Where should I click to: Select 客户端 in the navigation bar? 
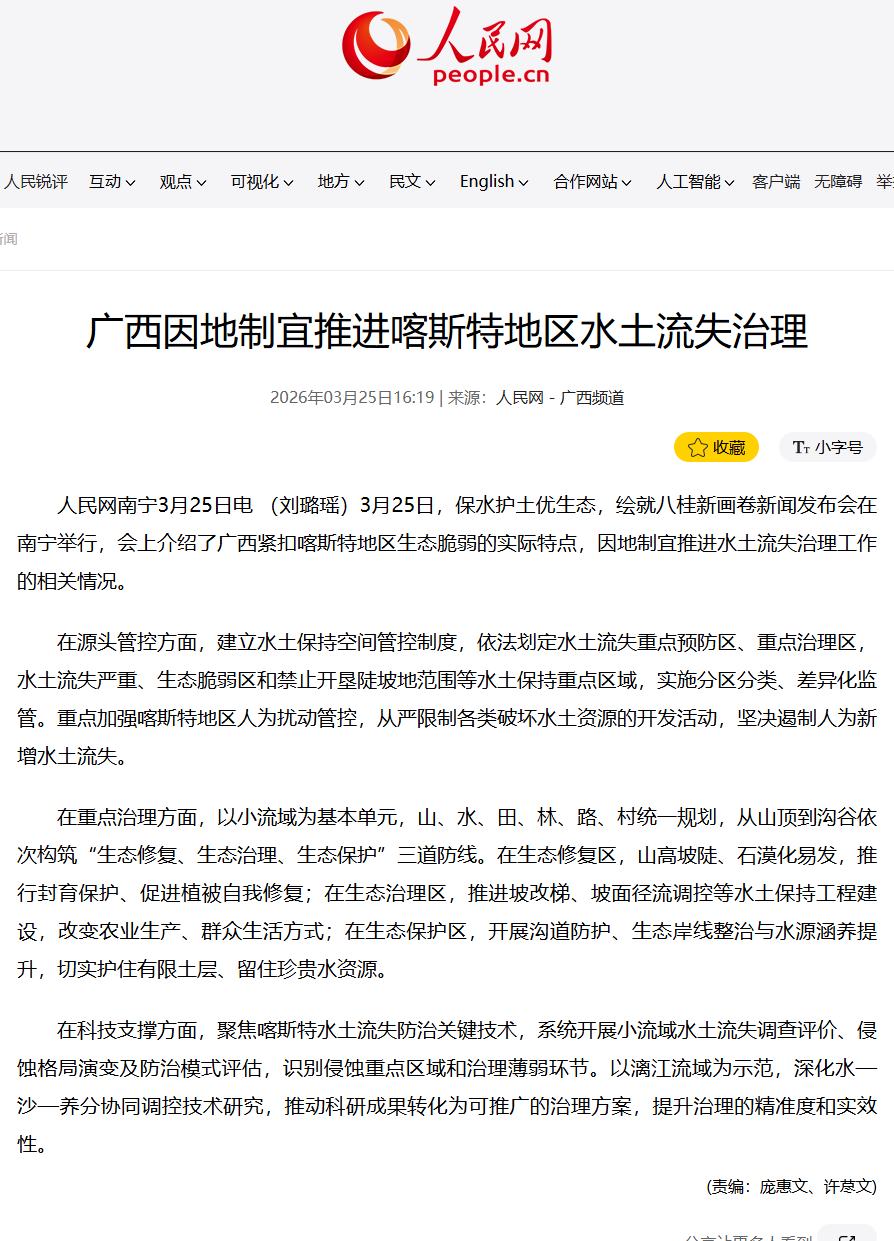[776, 182]
